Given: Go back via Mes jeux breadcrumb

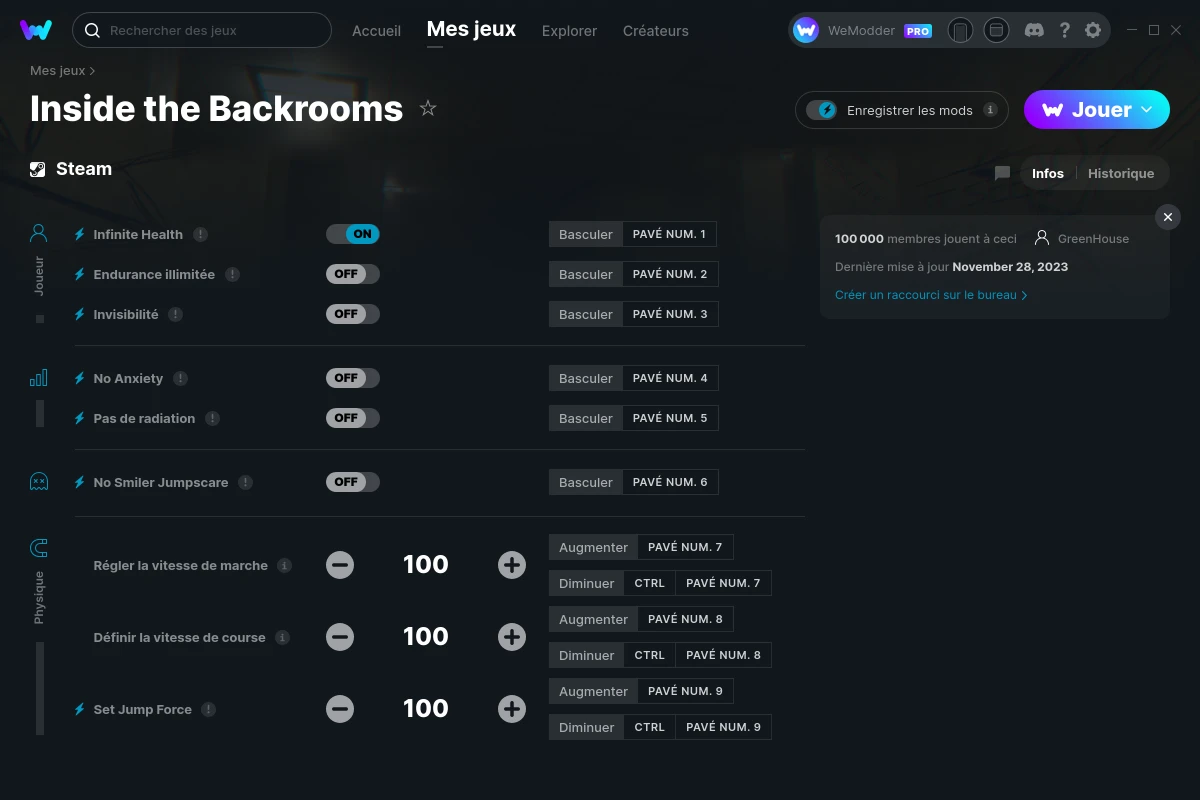Looking at the screenshot, I should [x=57, y=71].
